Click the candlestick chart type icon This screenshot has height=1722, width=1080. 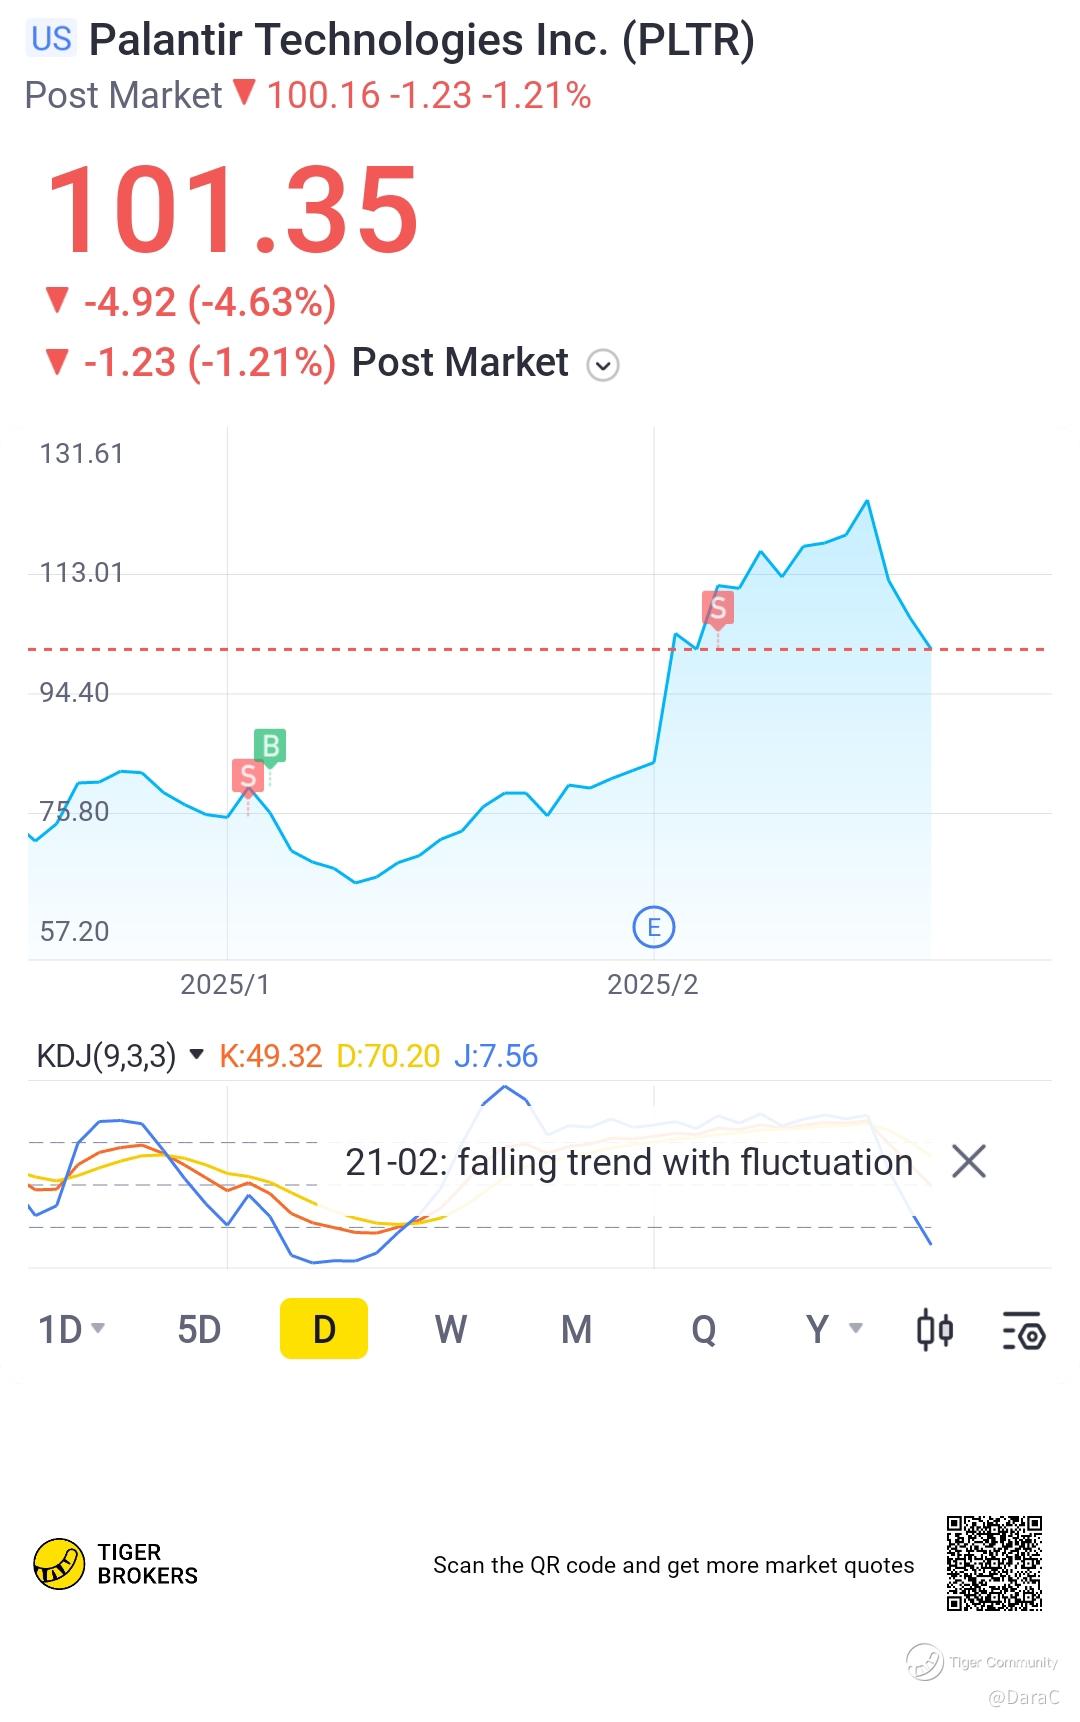point(935,1330)
